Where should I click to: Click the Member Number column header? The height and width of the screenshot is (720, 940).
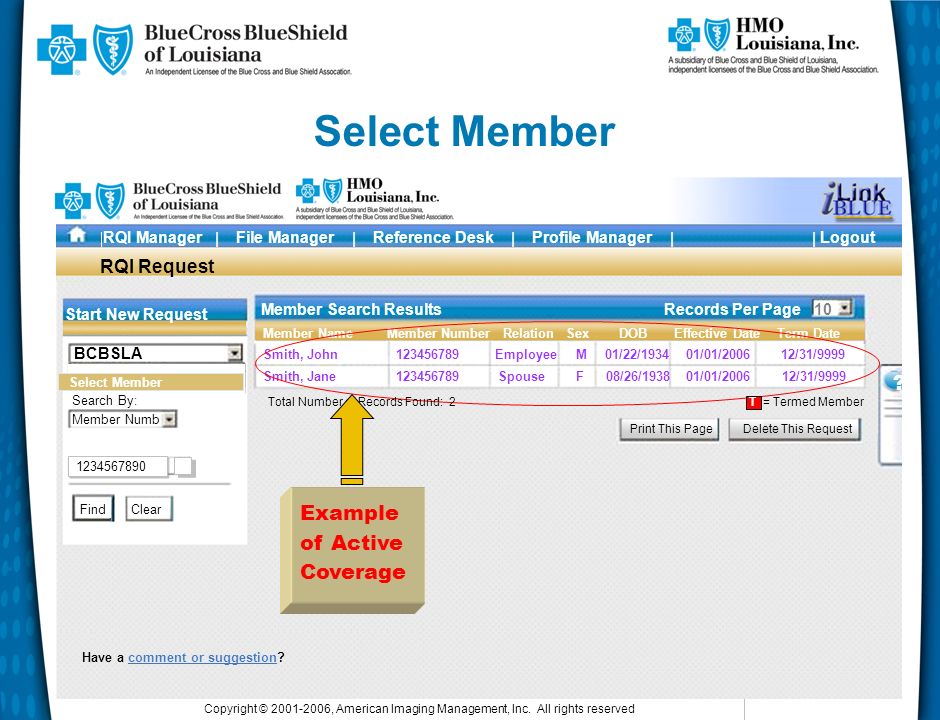[438, 333]
